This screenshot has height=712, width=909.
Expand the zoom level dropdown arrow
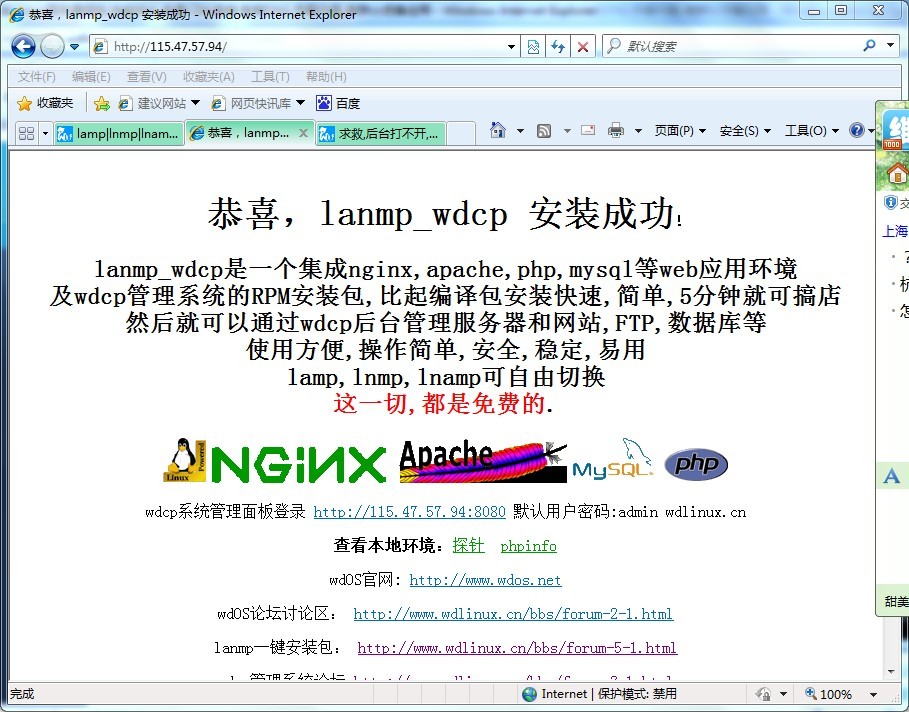pos(872,694)
